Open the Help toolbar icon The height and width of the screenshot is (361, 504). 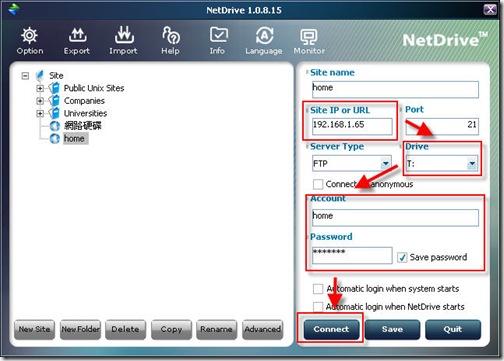pos(171,35)
